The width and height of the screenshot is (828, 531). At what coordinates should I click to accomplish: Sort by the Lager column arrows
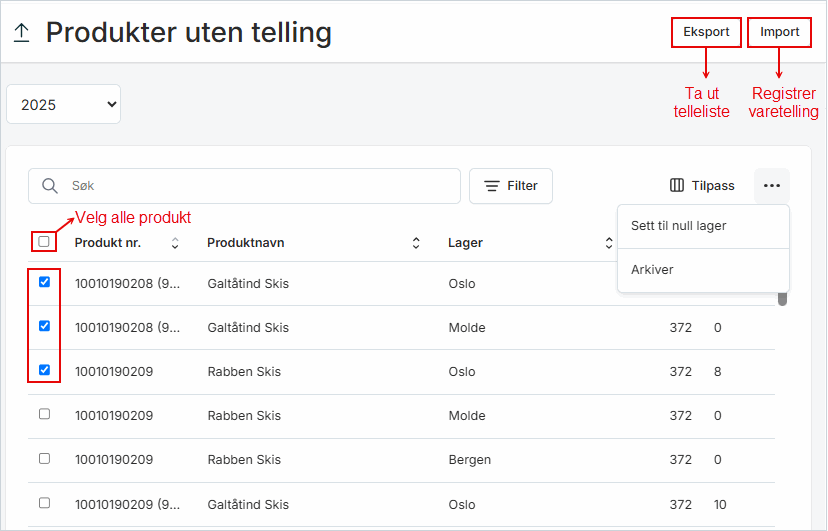coord(609,243)
